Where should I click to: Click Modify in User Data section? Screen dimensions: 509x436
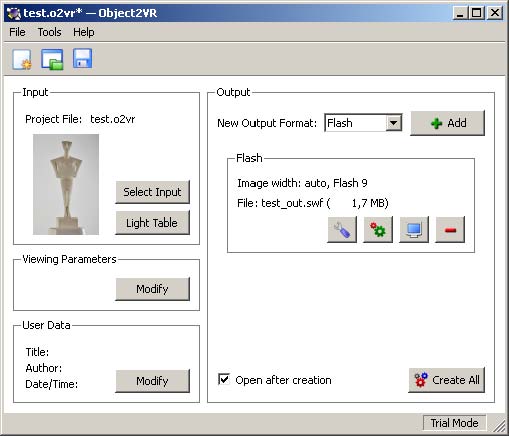tap(153, 381)
